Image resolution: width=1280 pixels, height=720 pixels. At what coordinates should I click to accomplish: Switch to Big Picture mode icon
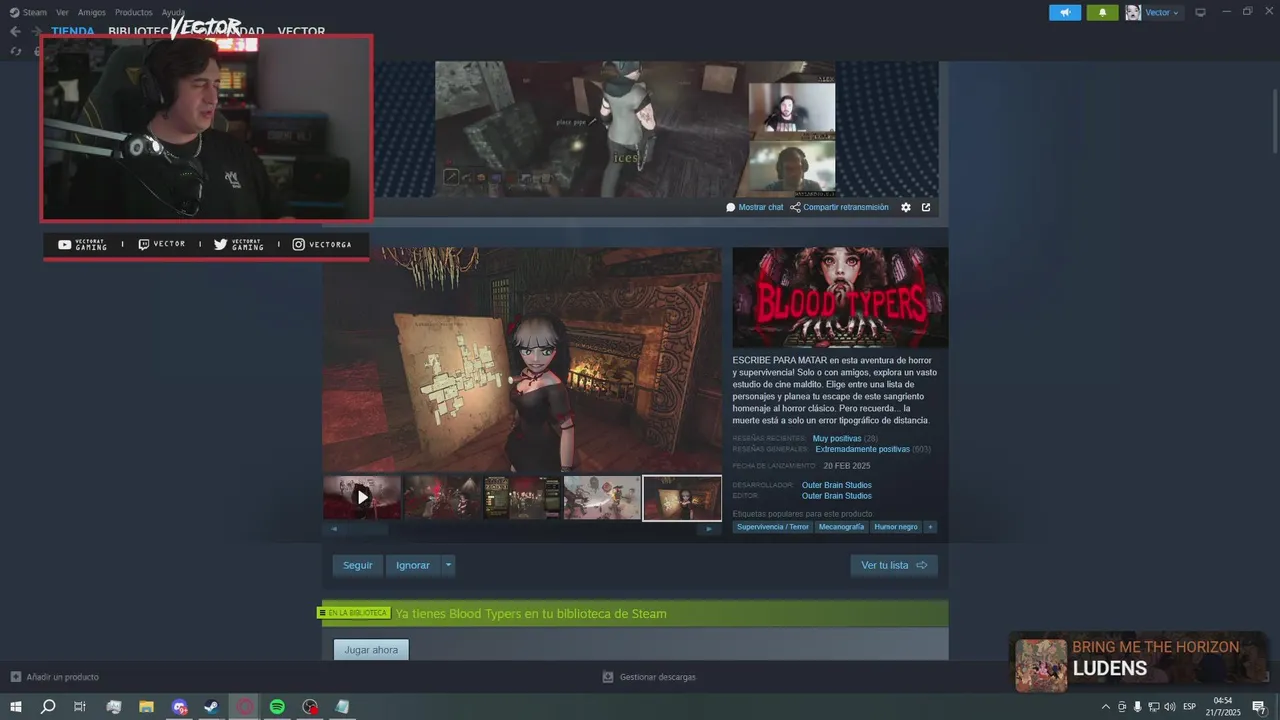pos(1200,12)
